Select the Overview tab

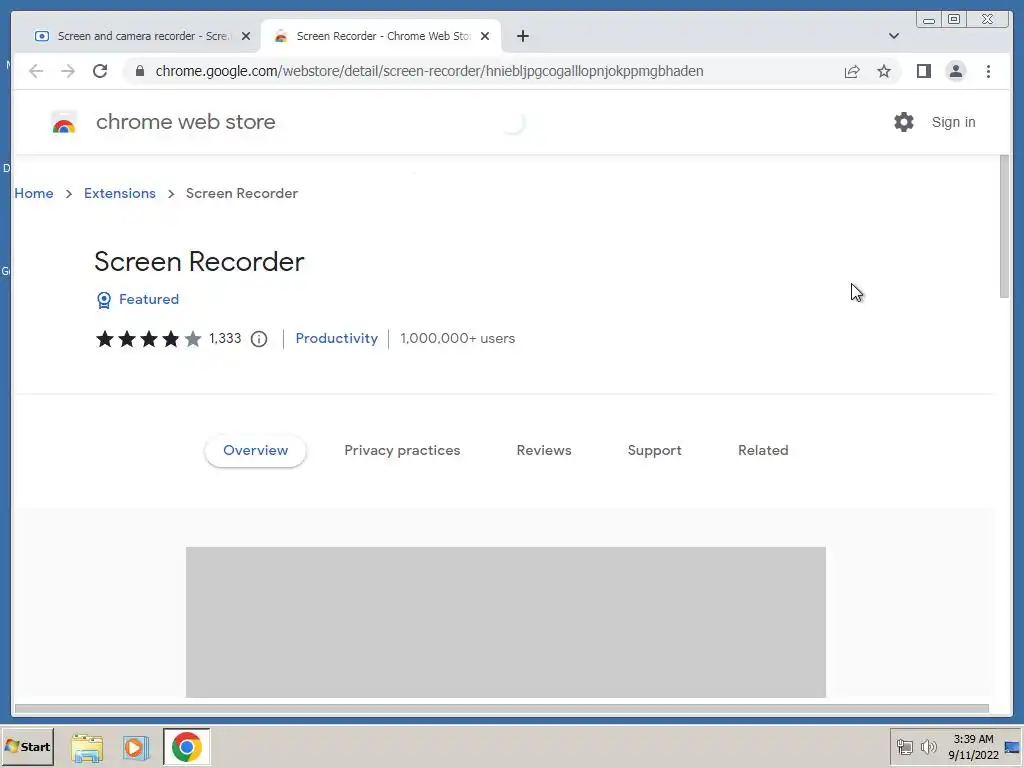coord(255,451)
